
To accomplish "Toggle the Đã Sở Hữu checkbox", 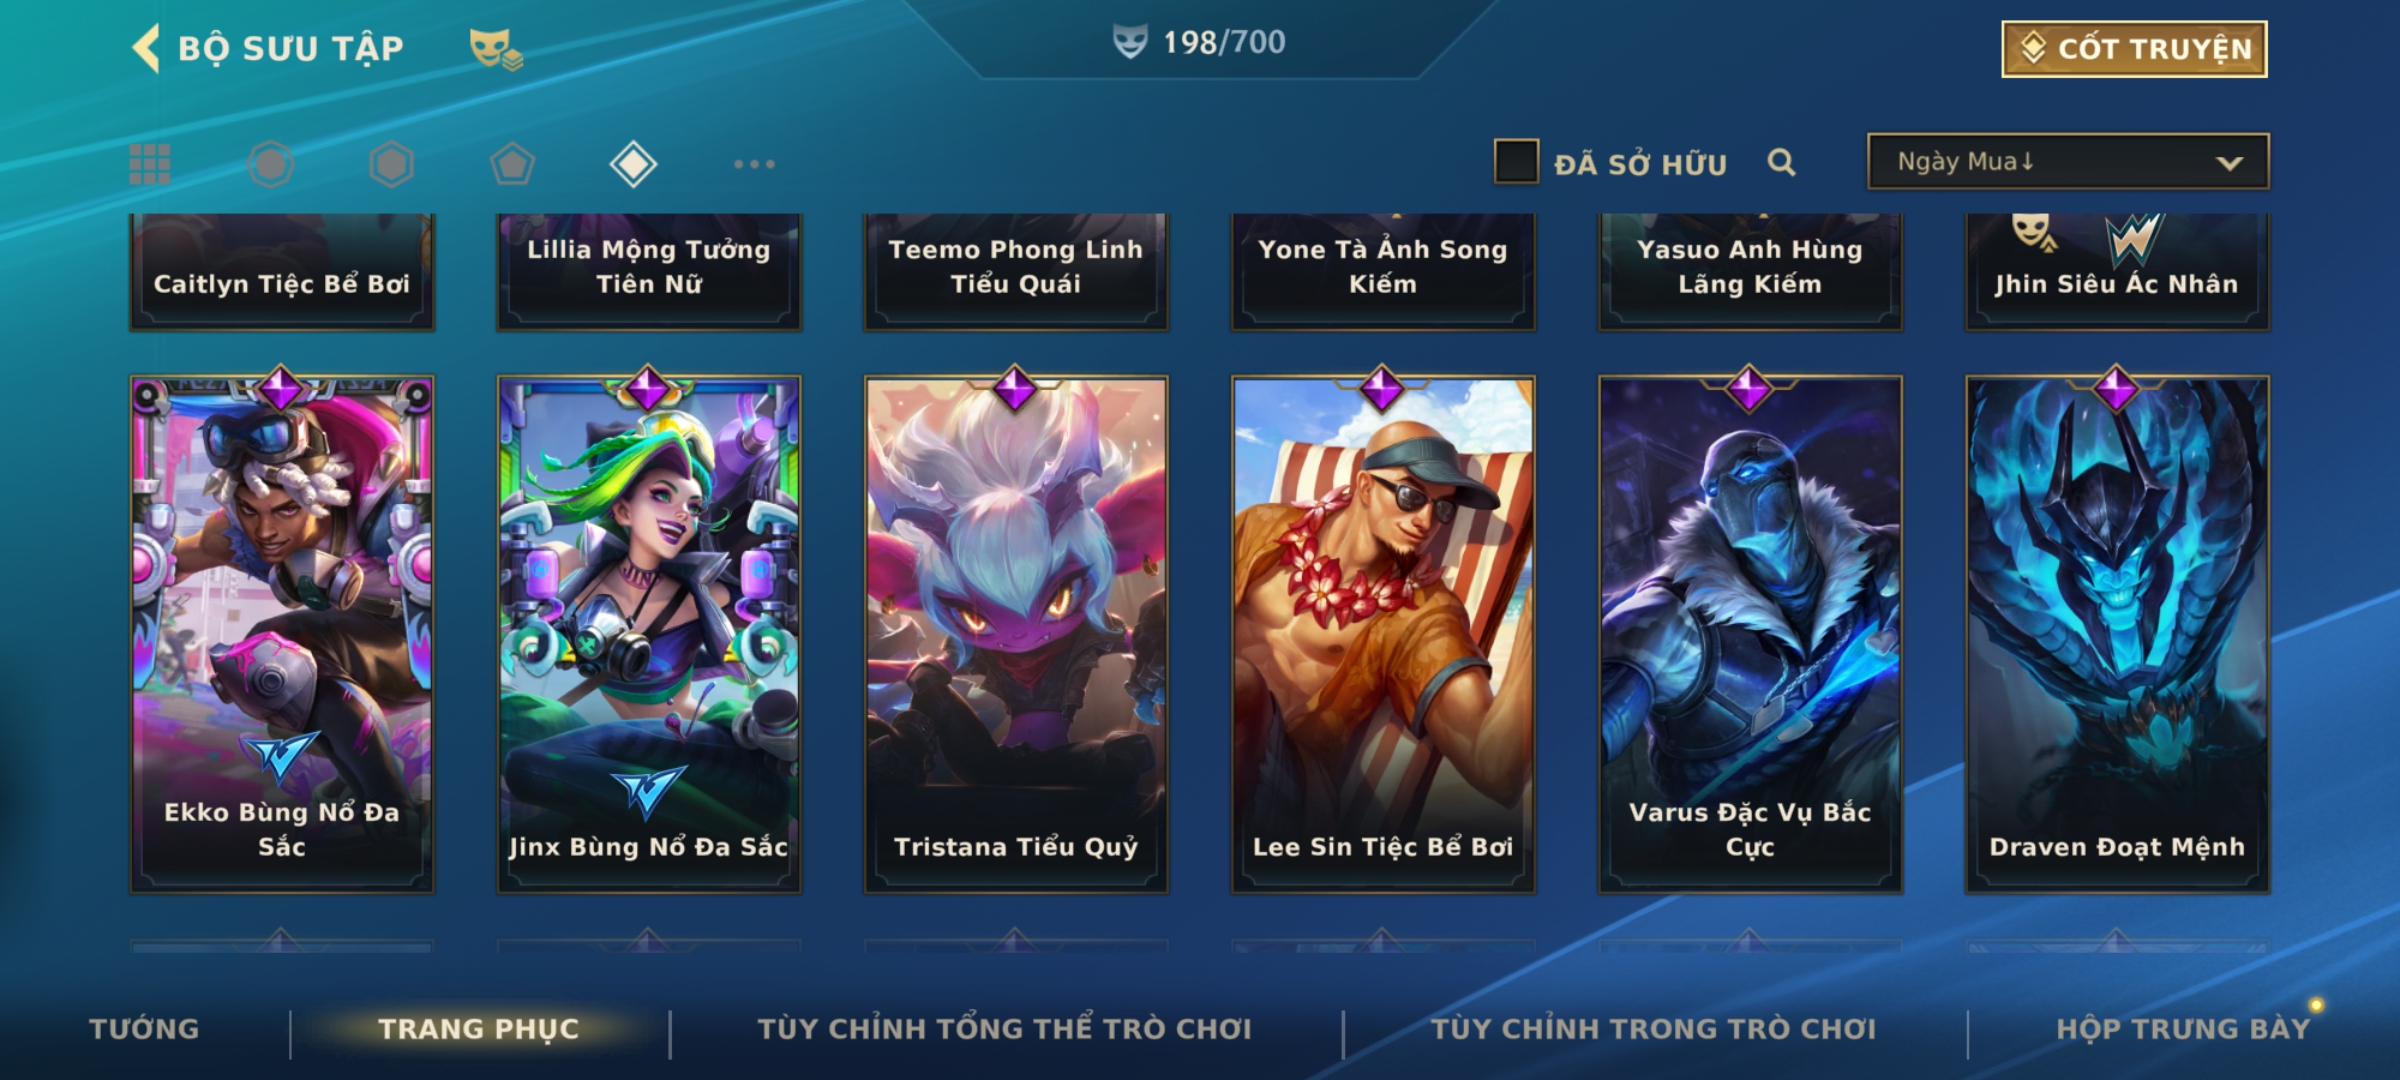I will tap(1516, 162).
